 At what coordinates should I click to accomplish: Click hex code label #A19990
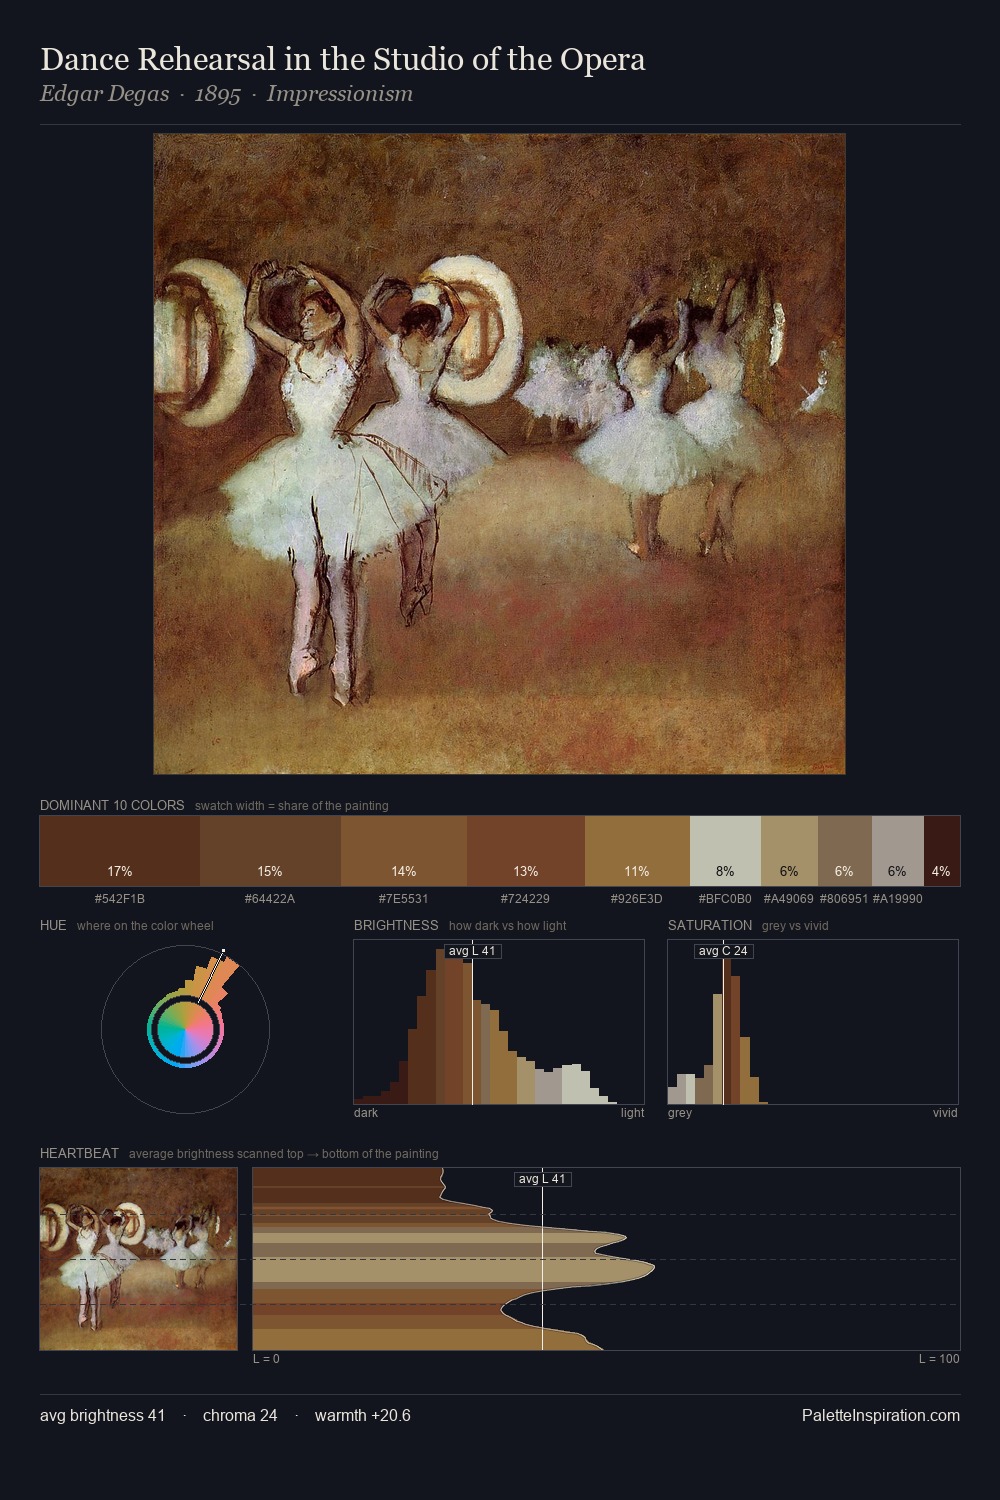pyautogui.click(x=898, y=899)
